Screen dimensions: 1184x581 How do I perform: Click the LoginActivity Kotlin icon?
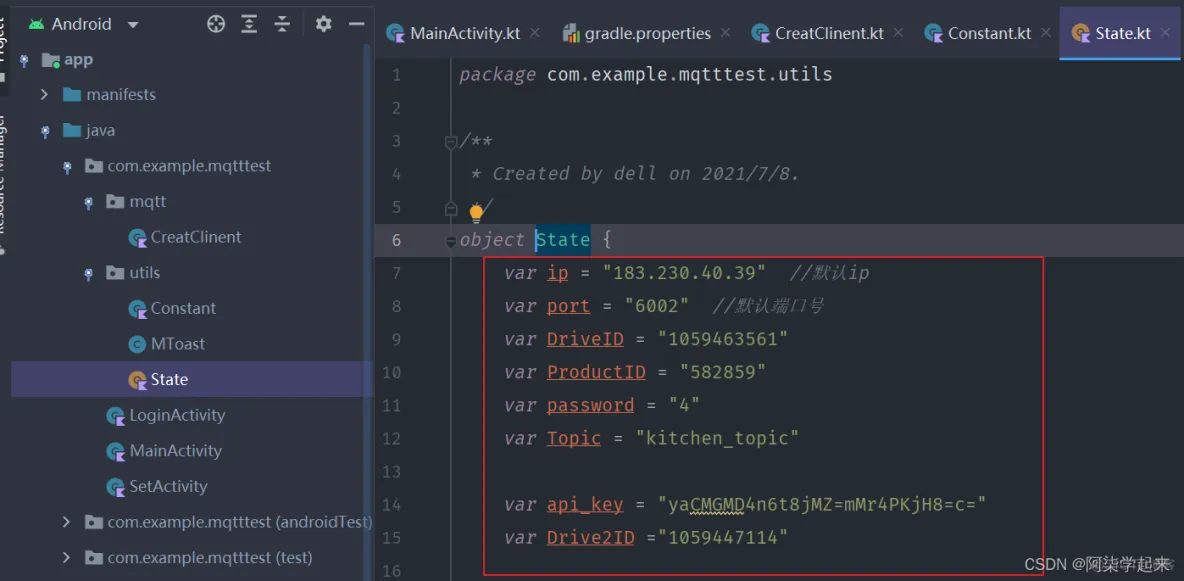click(x=116, y=416)
